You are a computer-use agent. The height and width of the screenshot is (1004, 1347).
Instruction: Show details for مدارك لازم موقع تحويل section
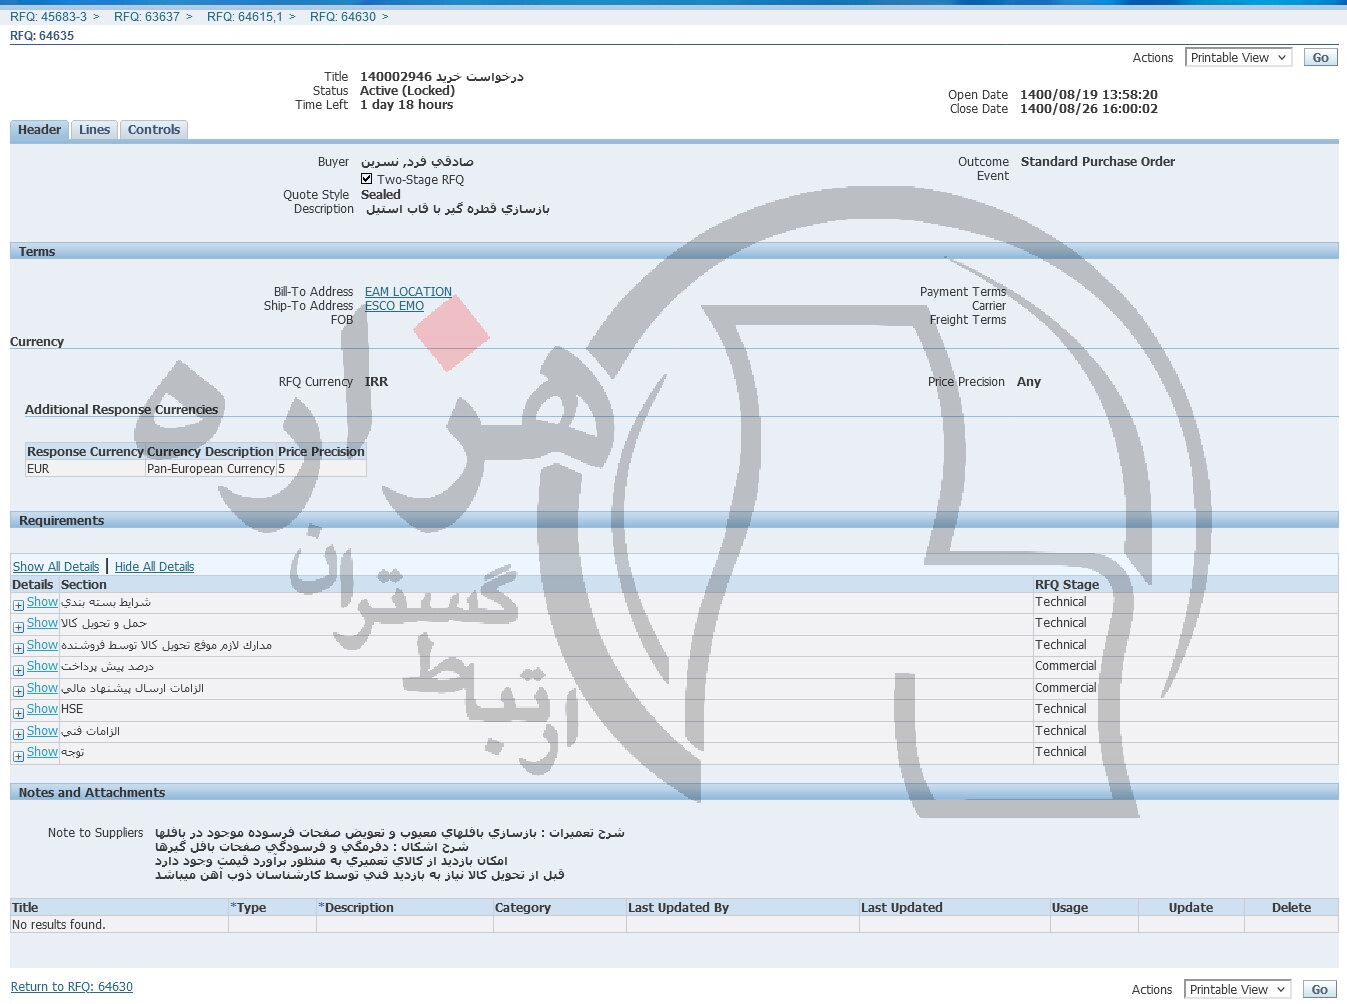tap(42, 645)
